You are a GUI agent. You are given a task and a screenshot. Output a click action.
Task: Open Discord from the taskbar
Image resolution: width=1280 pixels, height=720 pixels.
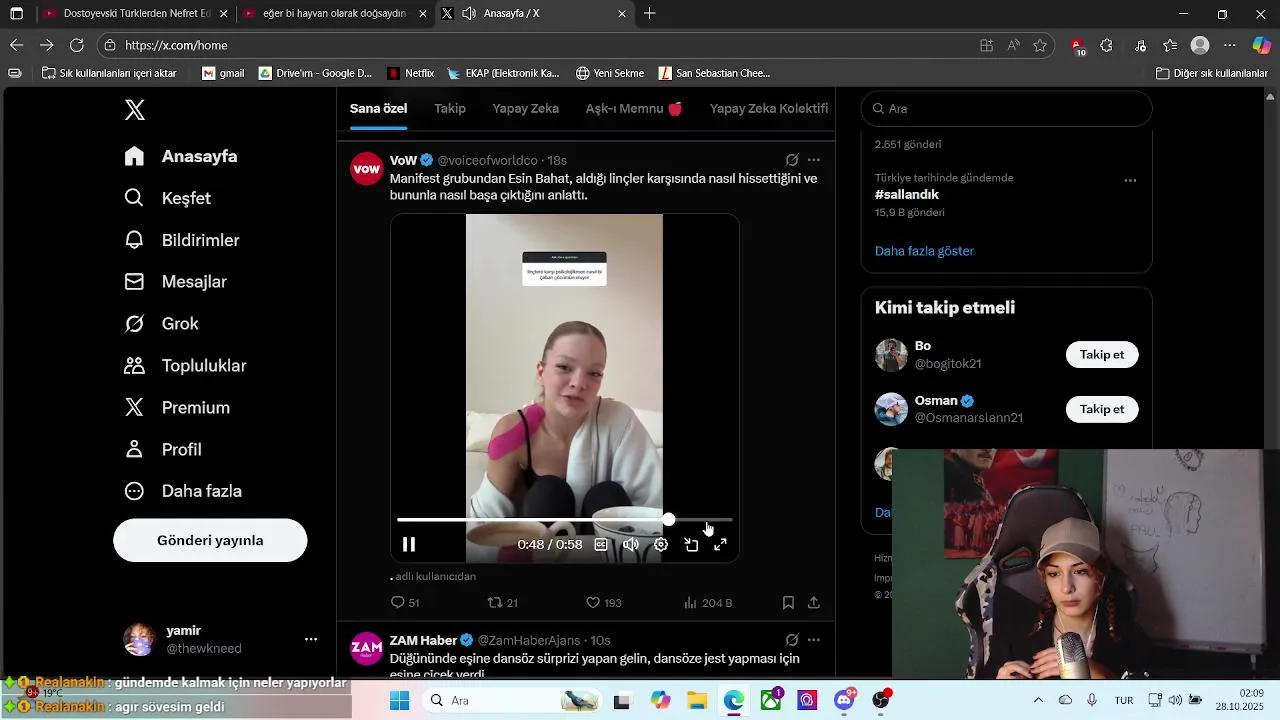click(x=844, y=700)
